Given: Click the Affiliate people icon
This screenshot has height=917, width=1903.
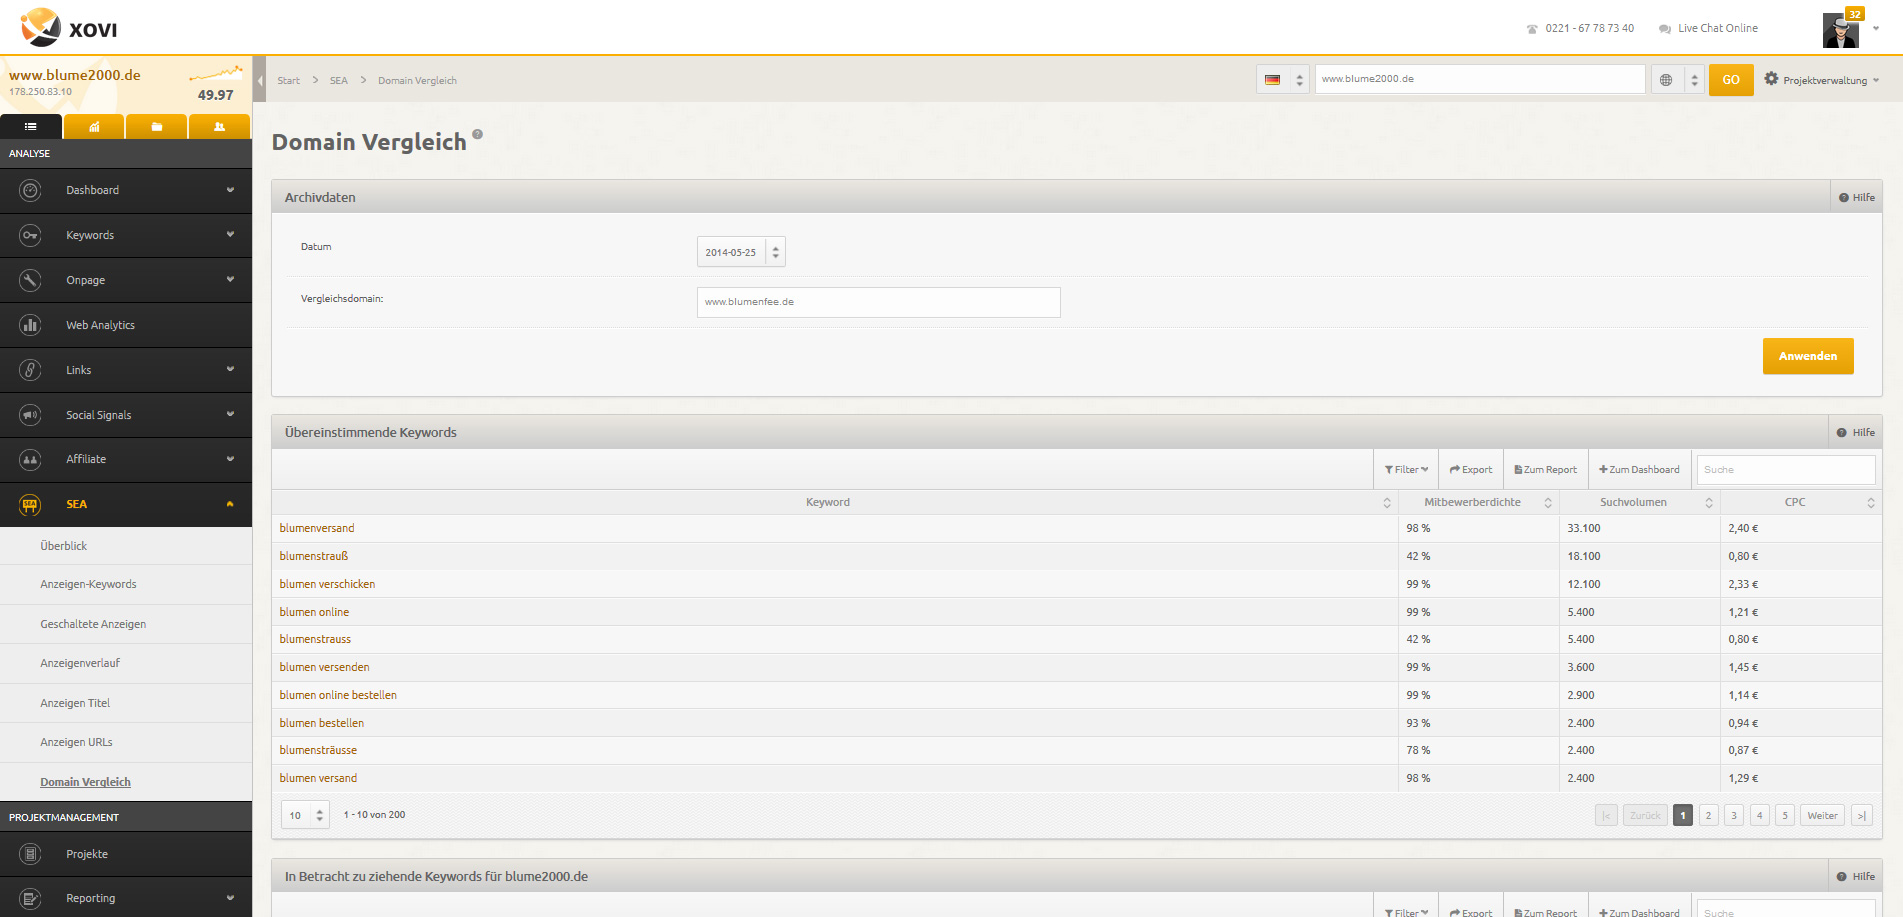Looking at the screenshot, I should coord(30,459).
